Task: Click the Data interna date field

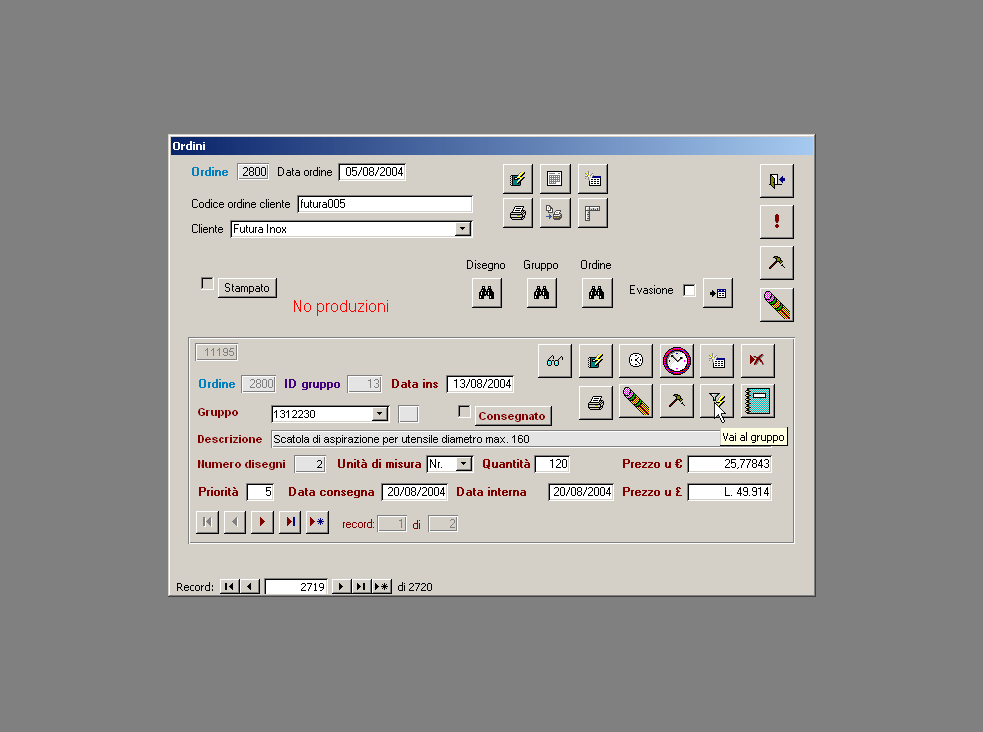Action: click(581, 492)
